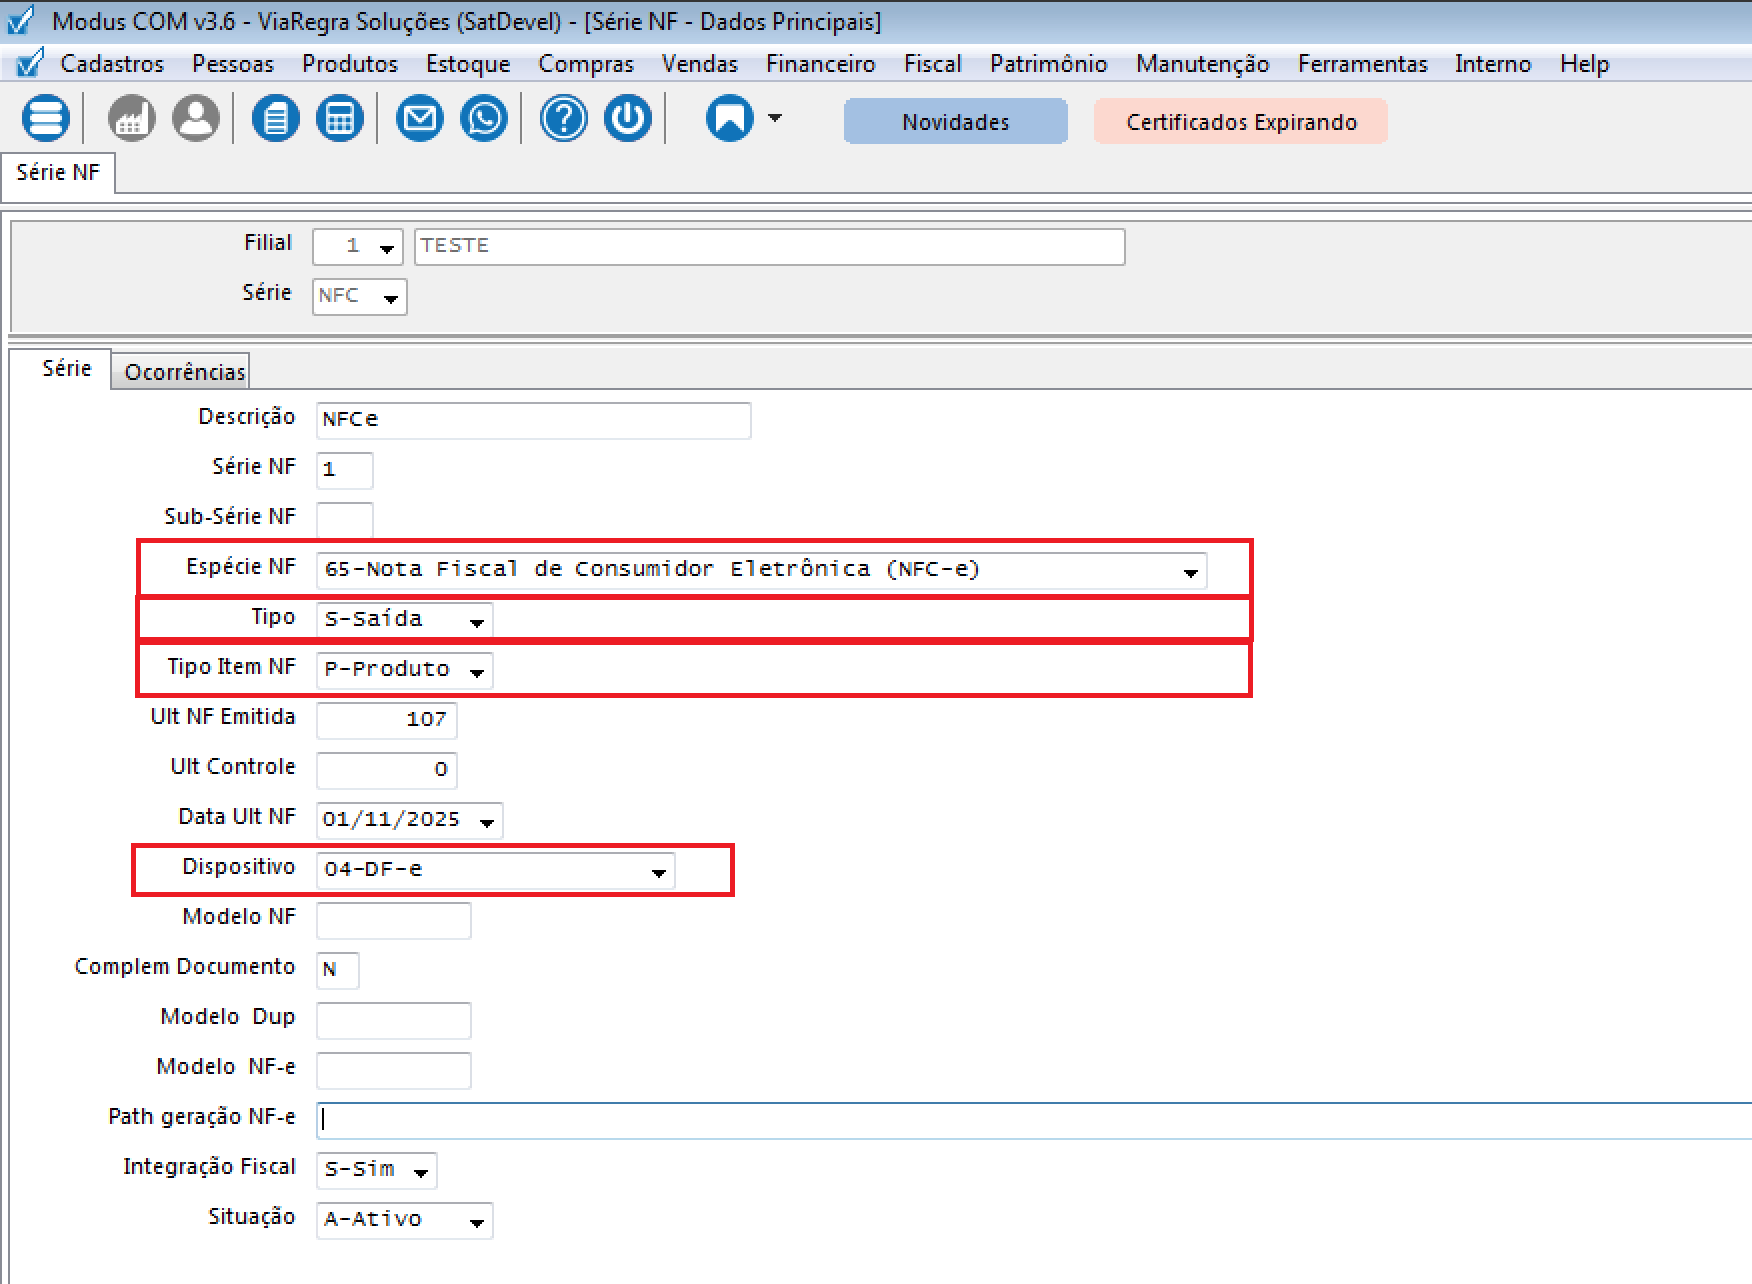Screen dimensions: 1752x1284
Task: Click the Descrição input field
Action: tap(533, 420)
